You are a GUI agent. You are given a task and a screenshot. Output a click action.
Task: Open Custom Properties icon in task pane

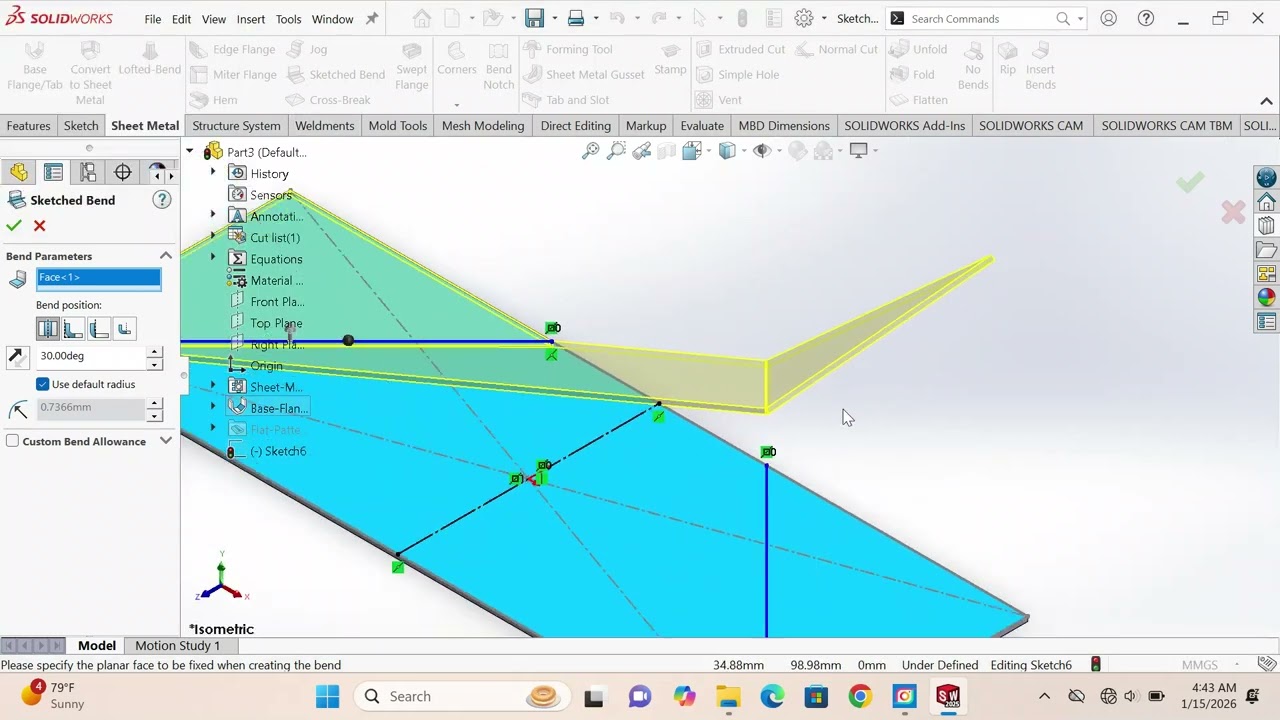(x=1266, y=322)
